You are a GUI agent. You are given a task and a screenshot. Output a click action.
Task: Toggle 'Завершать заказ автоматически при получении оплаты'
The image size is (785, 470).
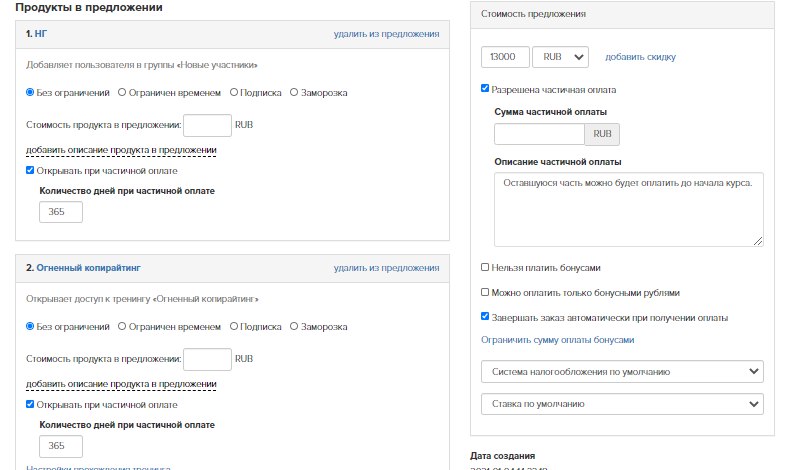(485, 316)
